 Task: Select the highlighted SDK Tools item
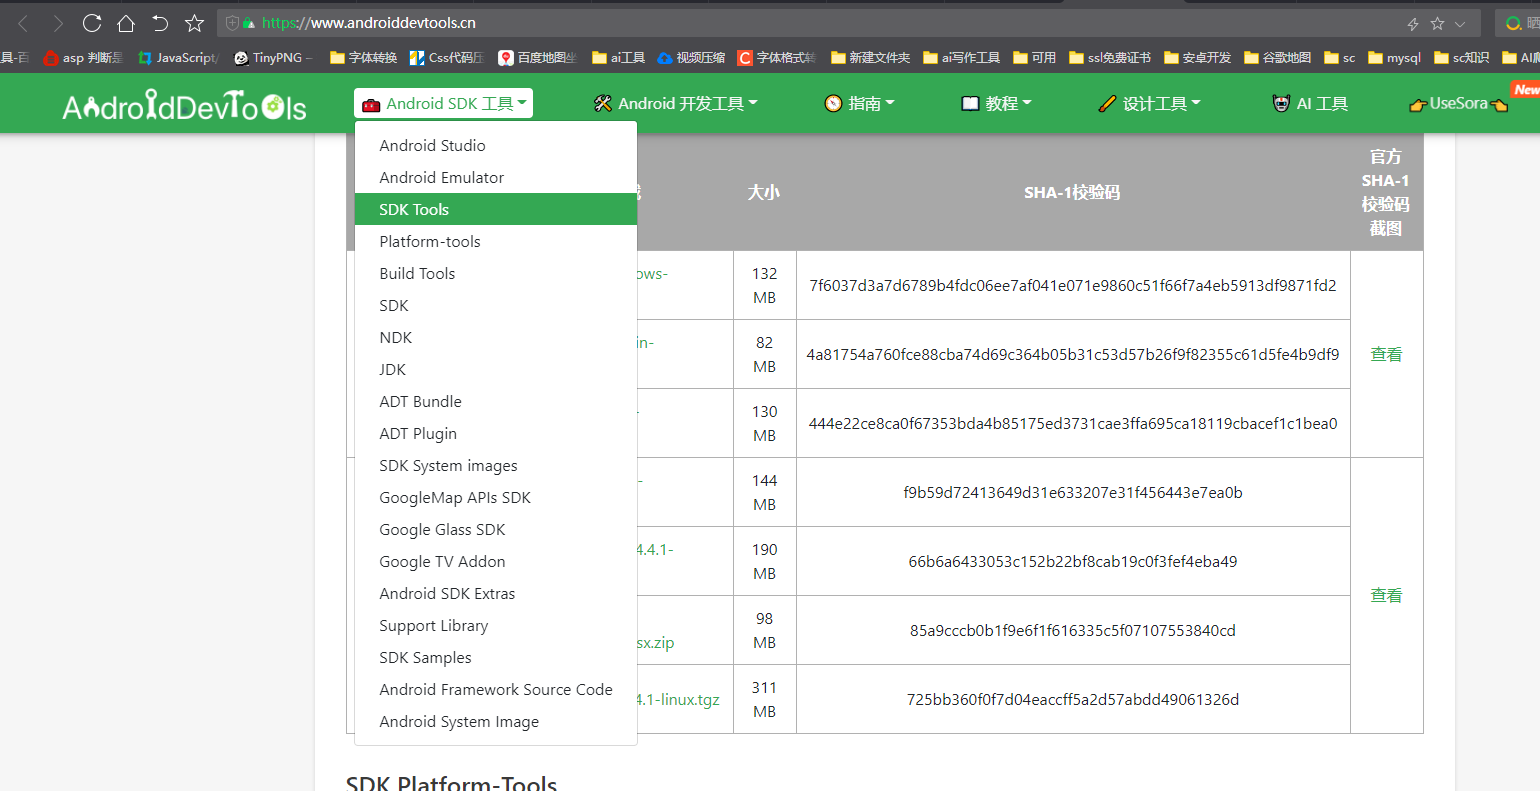(496, 209)
